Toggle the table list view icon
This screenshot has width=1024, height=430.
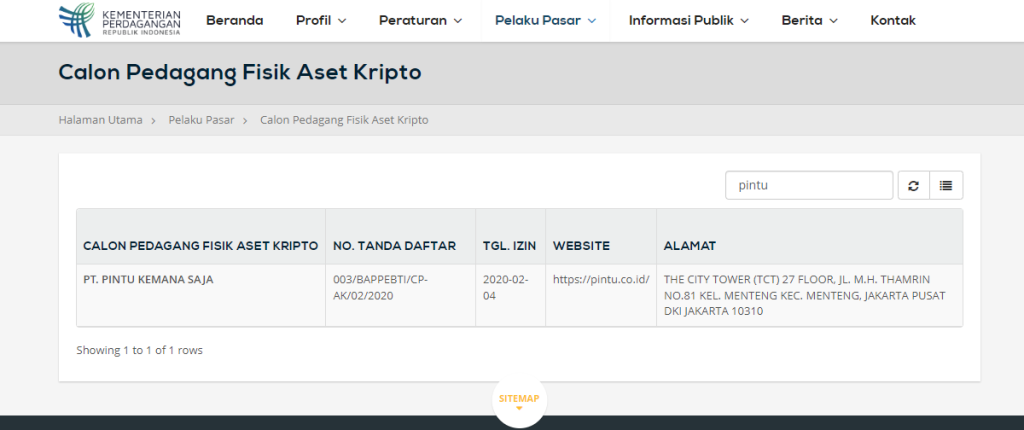946,185
